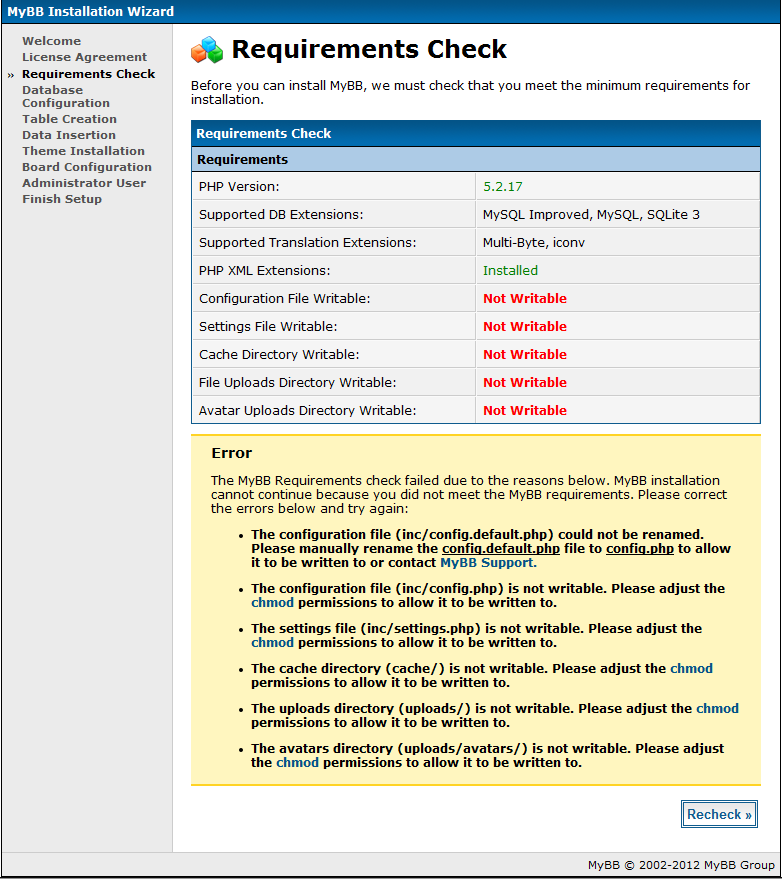Click the underlined config.php filename
This screenshot has width=782, height=879.
[640, 549]
